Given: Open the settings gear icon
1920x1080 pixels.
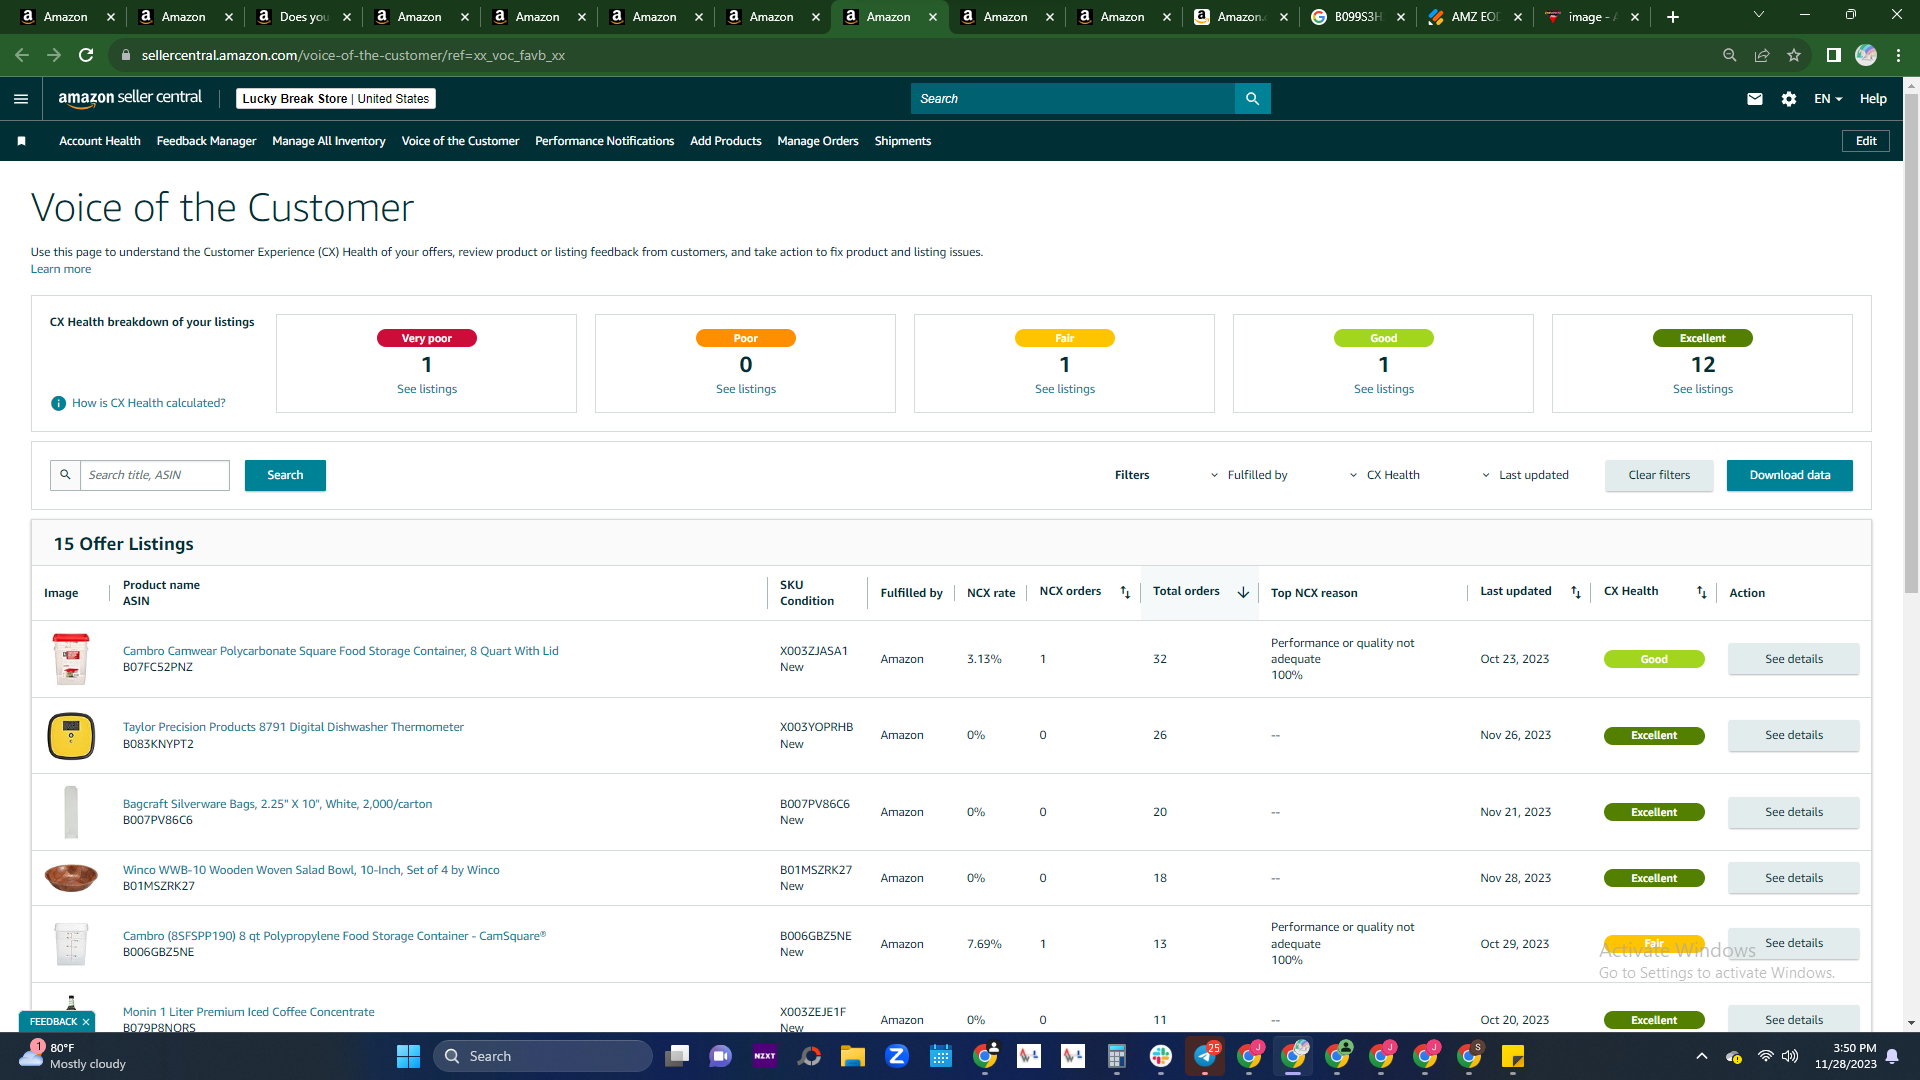Looking at the screenshot, I should click(1789, 98).
